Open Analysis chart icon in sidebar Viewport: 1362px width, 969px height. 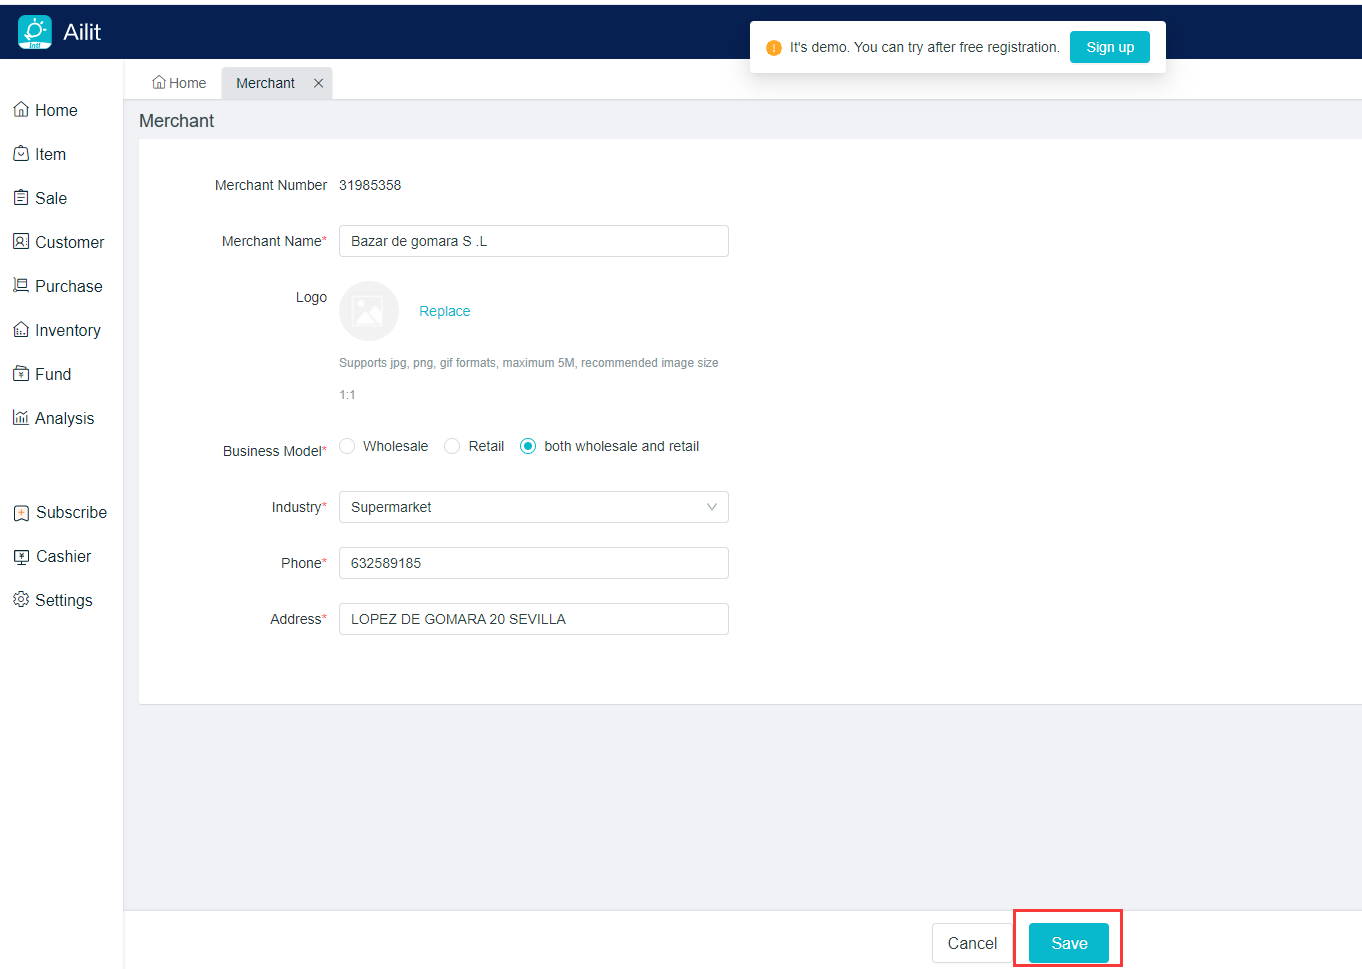[21, 418]
